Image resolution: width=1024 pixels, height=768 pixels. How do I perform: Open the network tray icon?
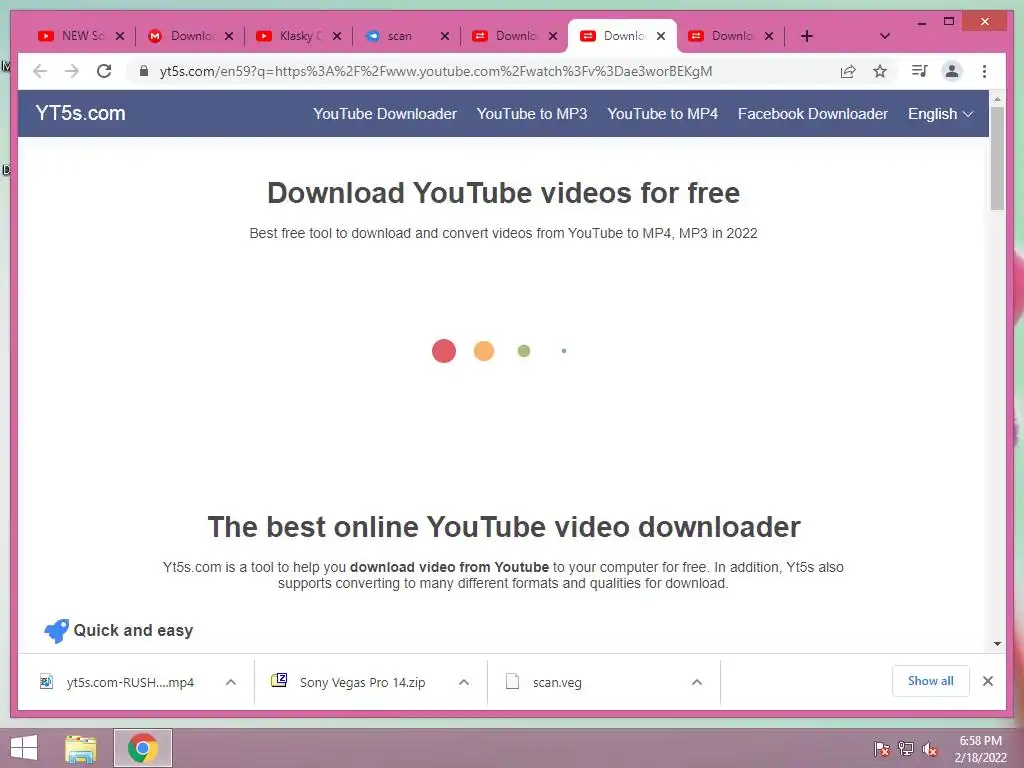click(906, 749)
